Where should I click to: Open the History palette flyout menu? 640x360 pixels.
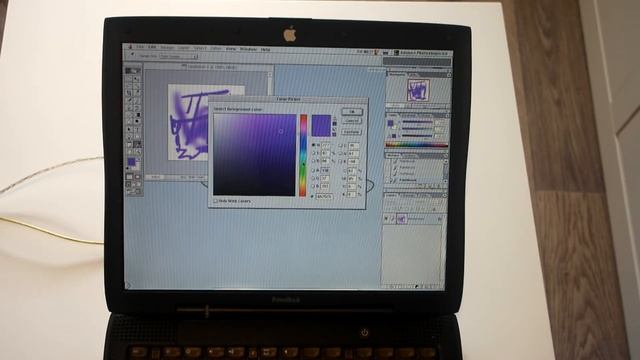[x=445, y=156]
